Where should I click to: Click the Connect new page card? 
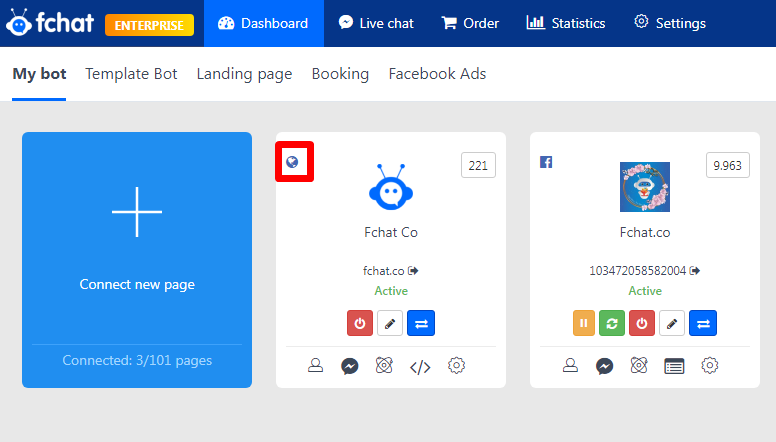(x=137, y=260)
